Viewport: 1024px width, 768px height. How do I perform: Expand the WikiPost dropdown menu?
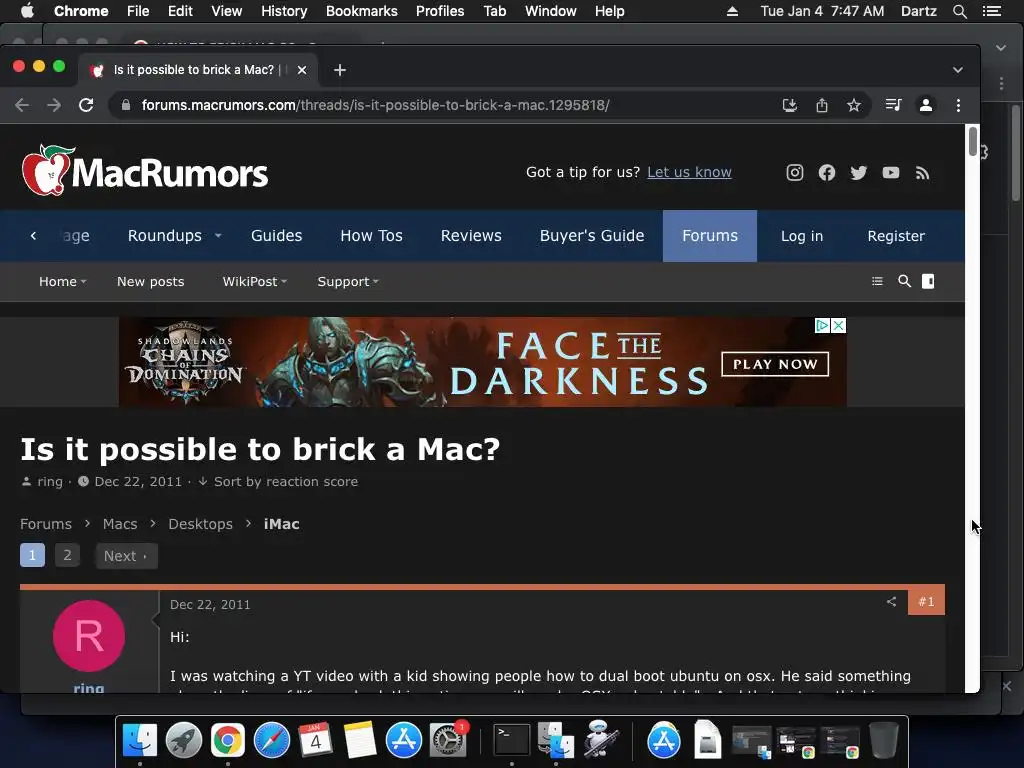[255, 281]
